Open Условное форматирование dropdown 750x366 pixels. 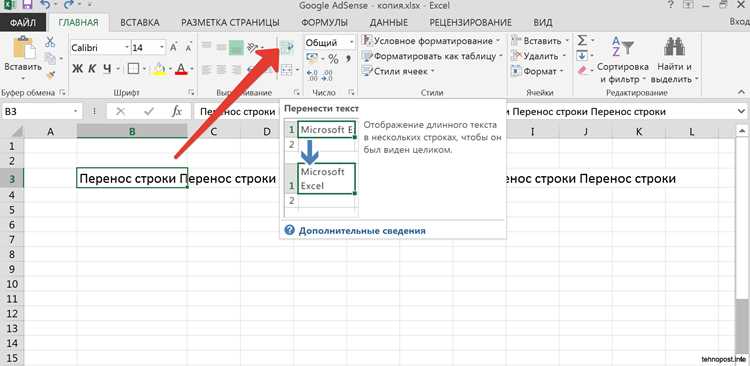(431, 41)
